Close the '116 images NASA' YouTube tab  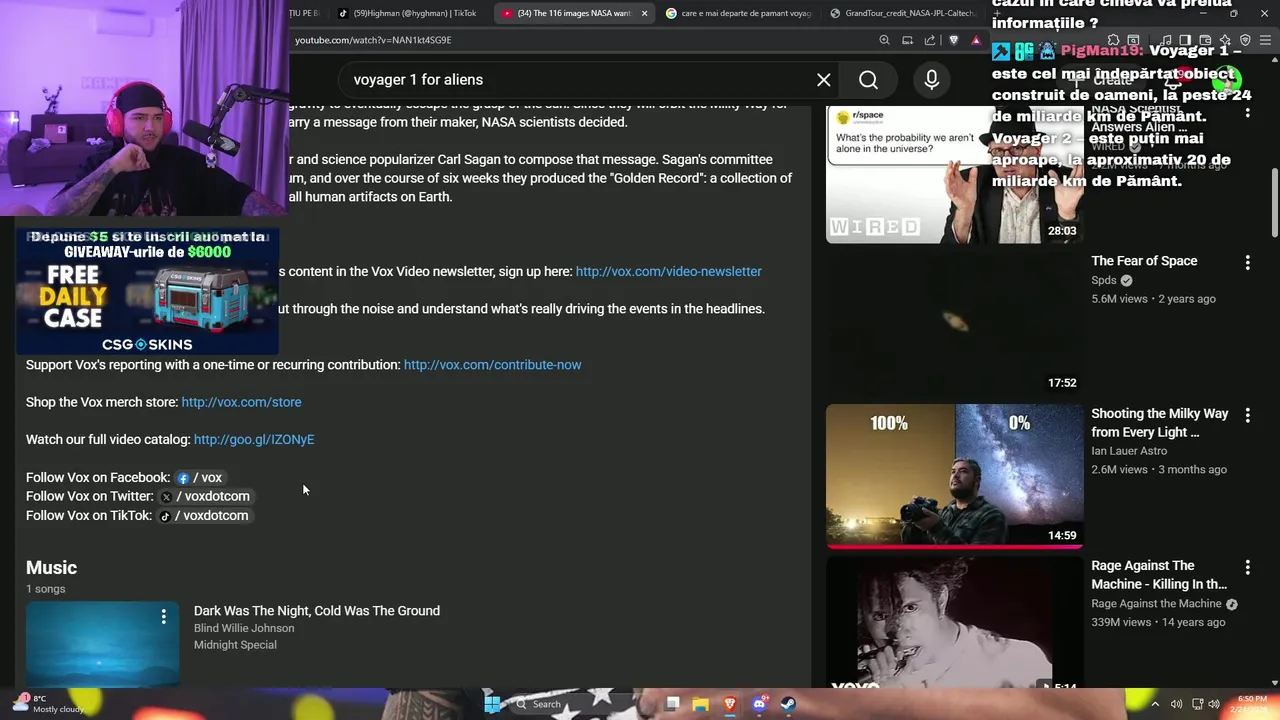point(644,13)
